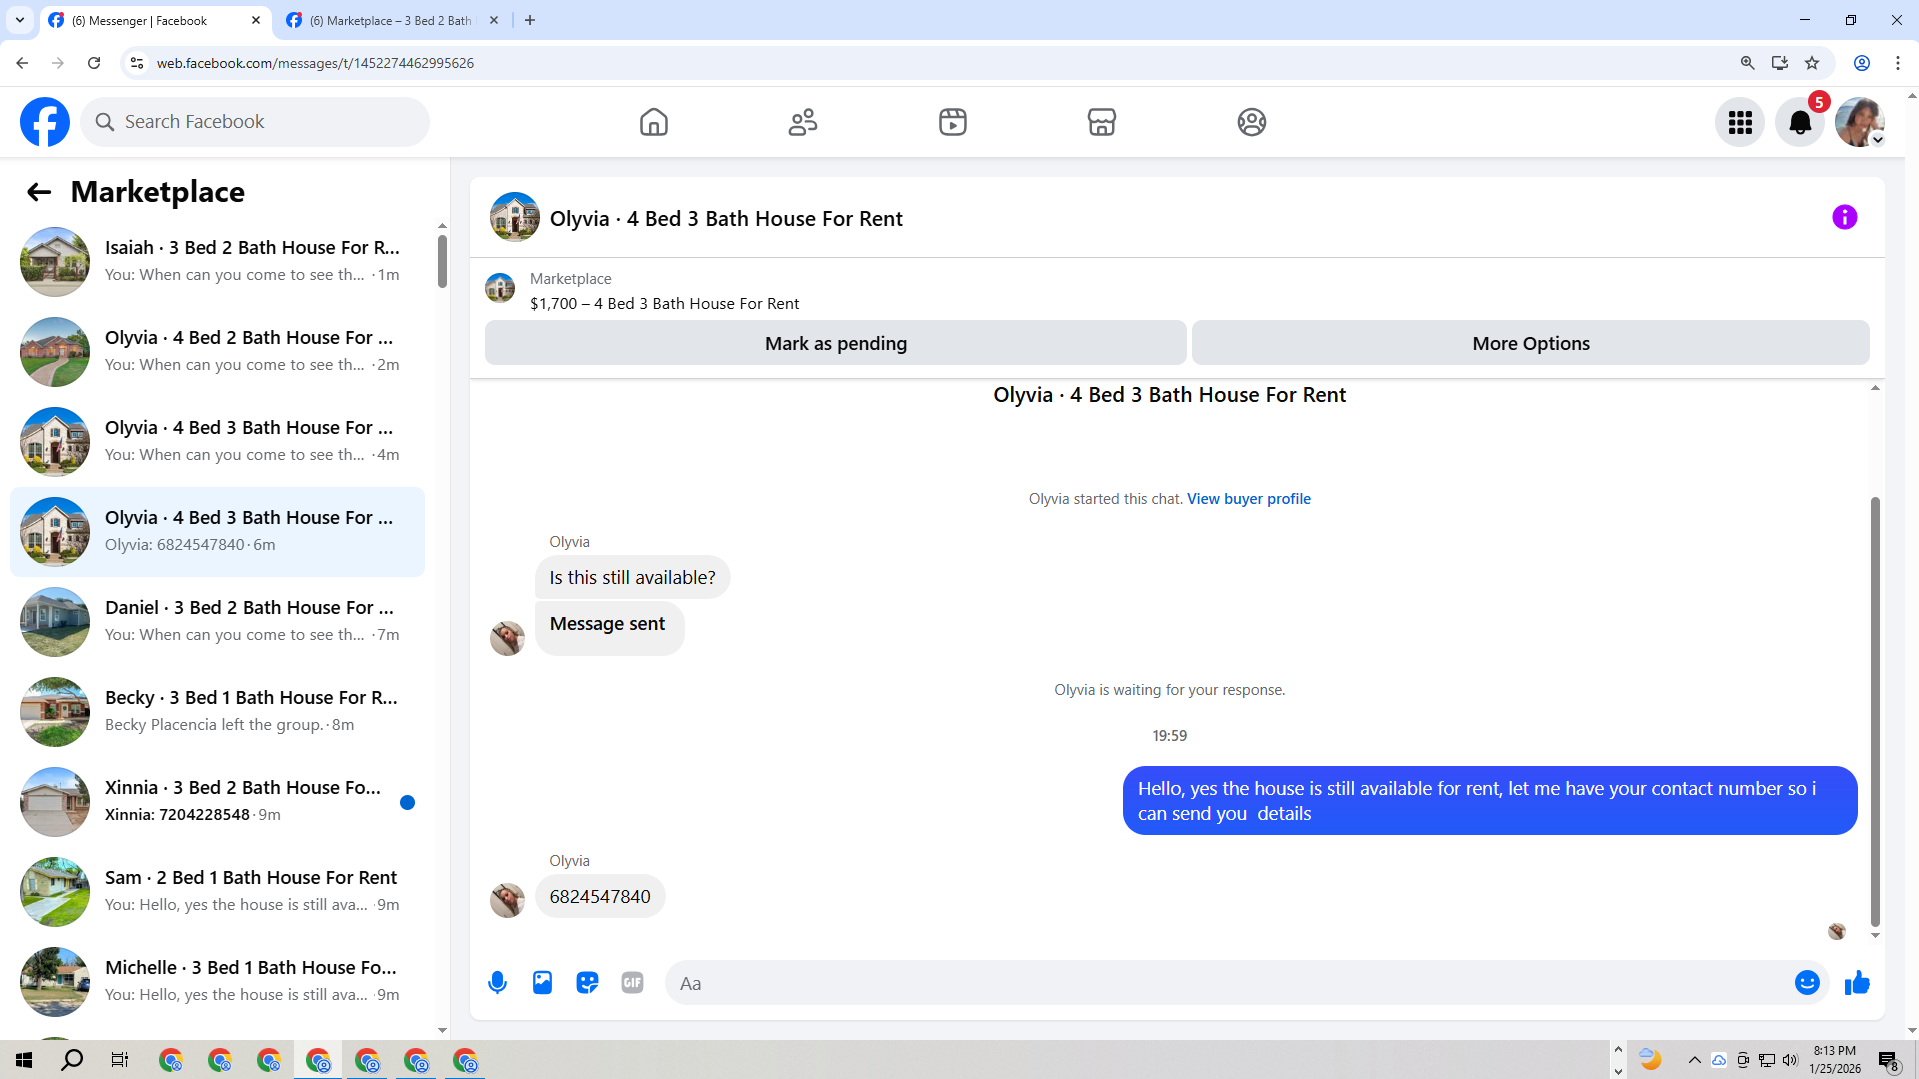Viewport: 1919px width, 1079px height.
Task: Close the Marketplace browser tab
Action: point(493,20)
